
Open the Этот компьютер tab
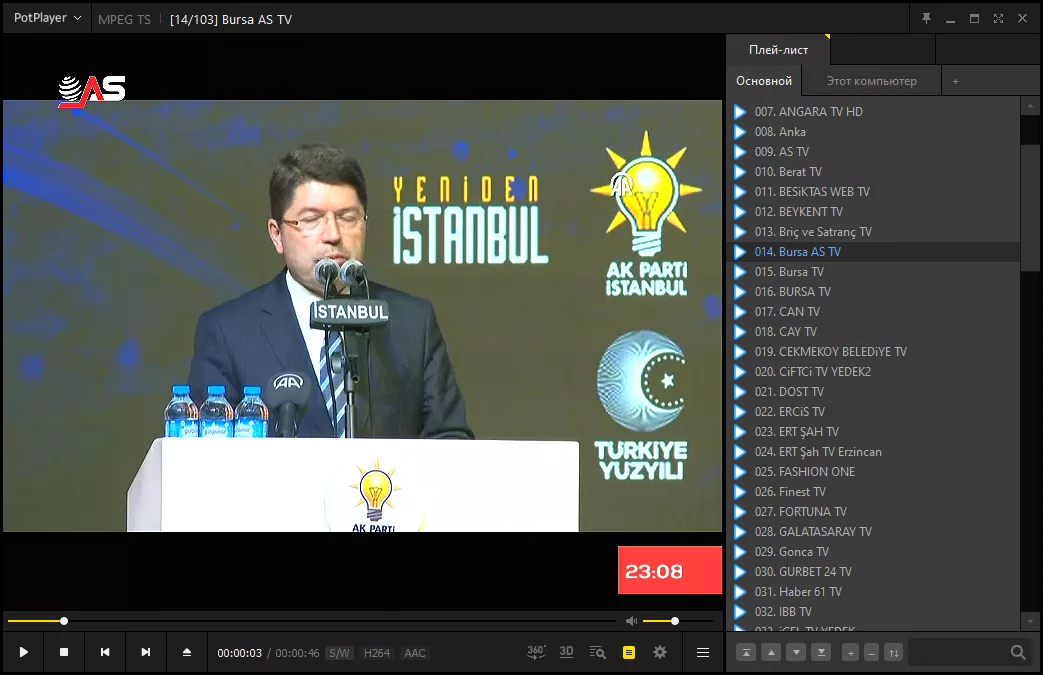tap(871, 80)
